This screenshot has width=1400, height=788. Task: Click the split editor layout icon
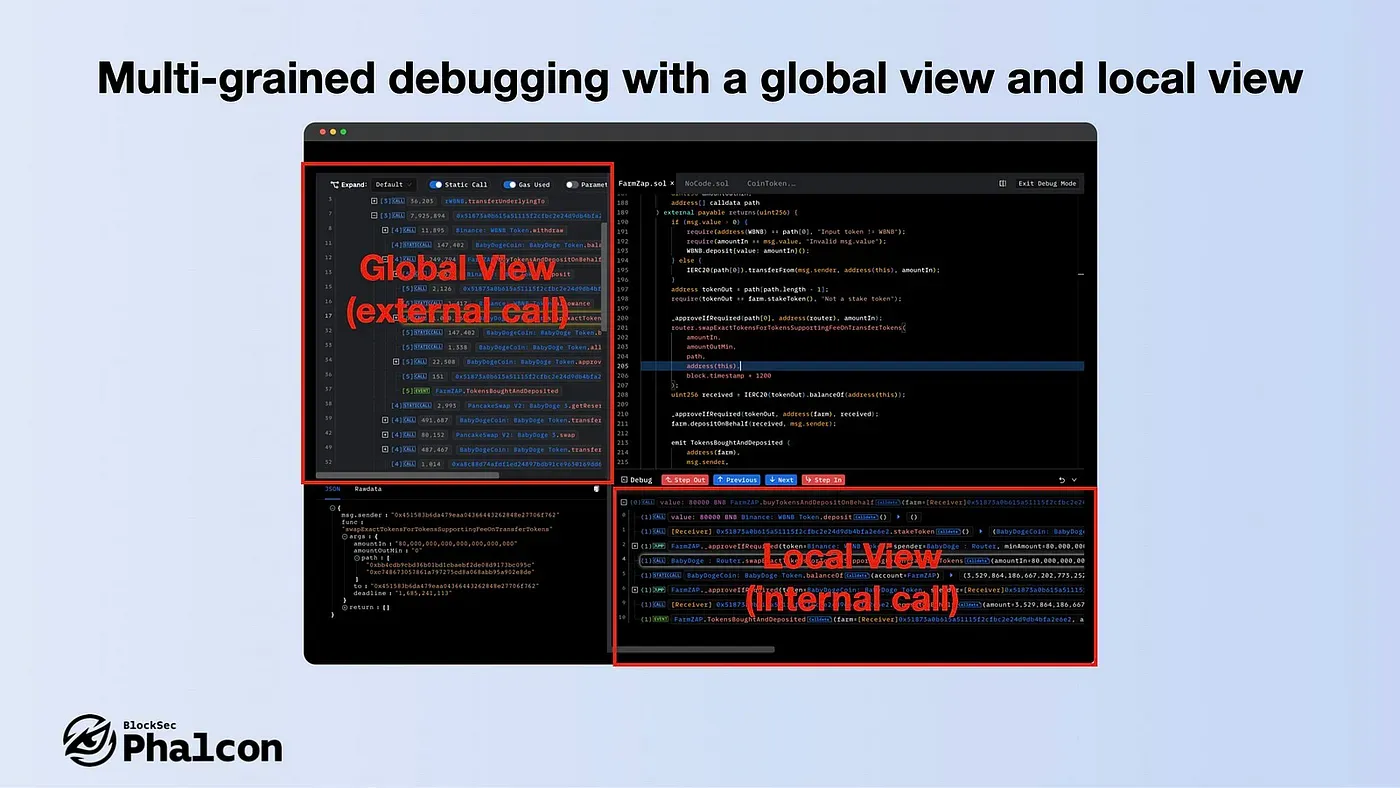pos(1003,184)
